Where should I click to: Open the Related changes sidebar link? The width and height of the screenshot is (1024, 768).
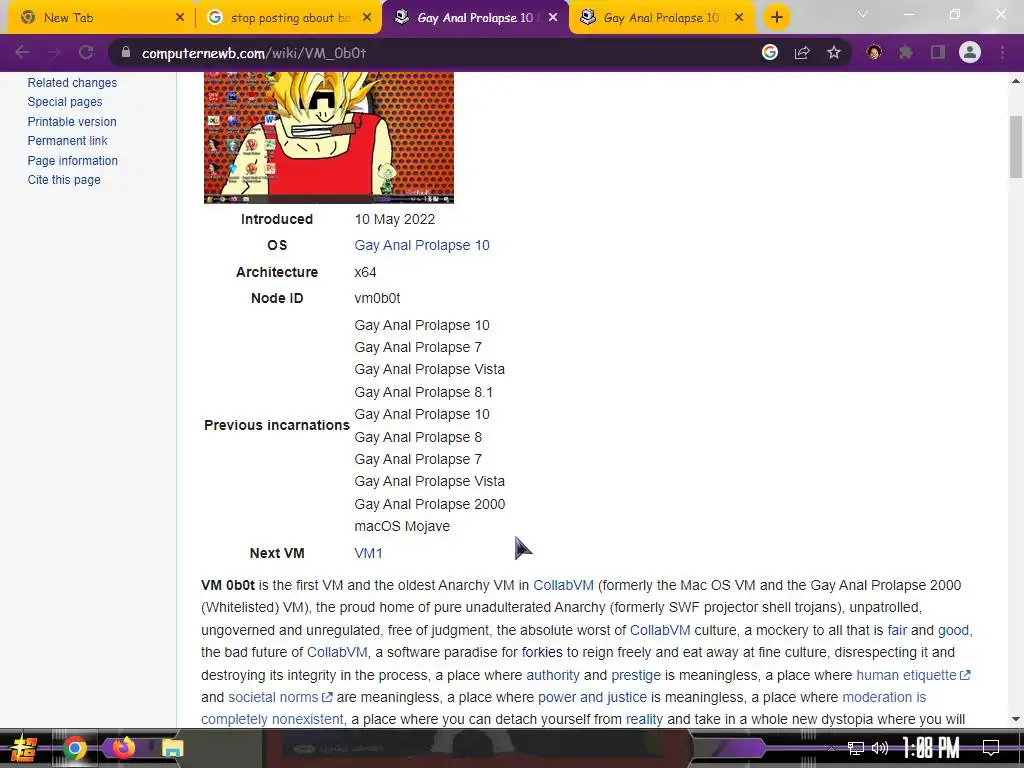pos(72,83)
